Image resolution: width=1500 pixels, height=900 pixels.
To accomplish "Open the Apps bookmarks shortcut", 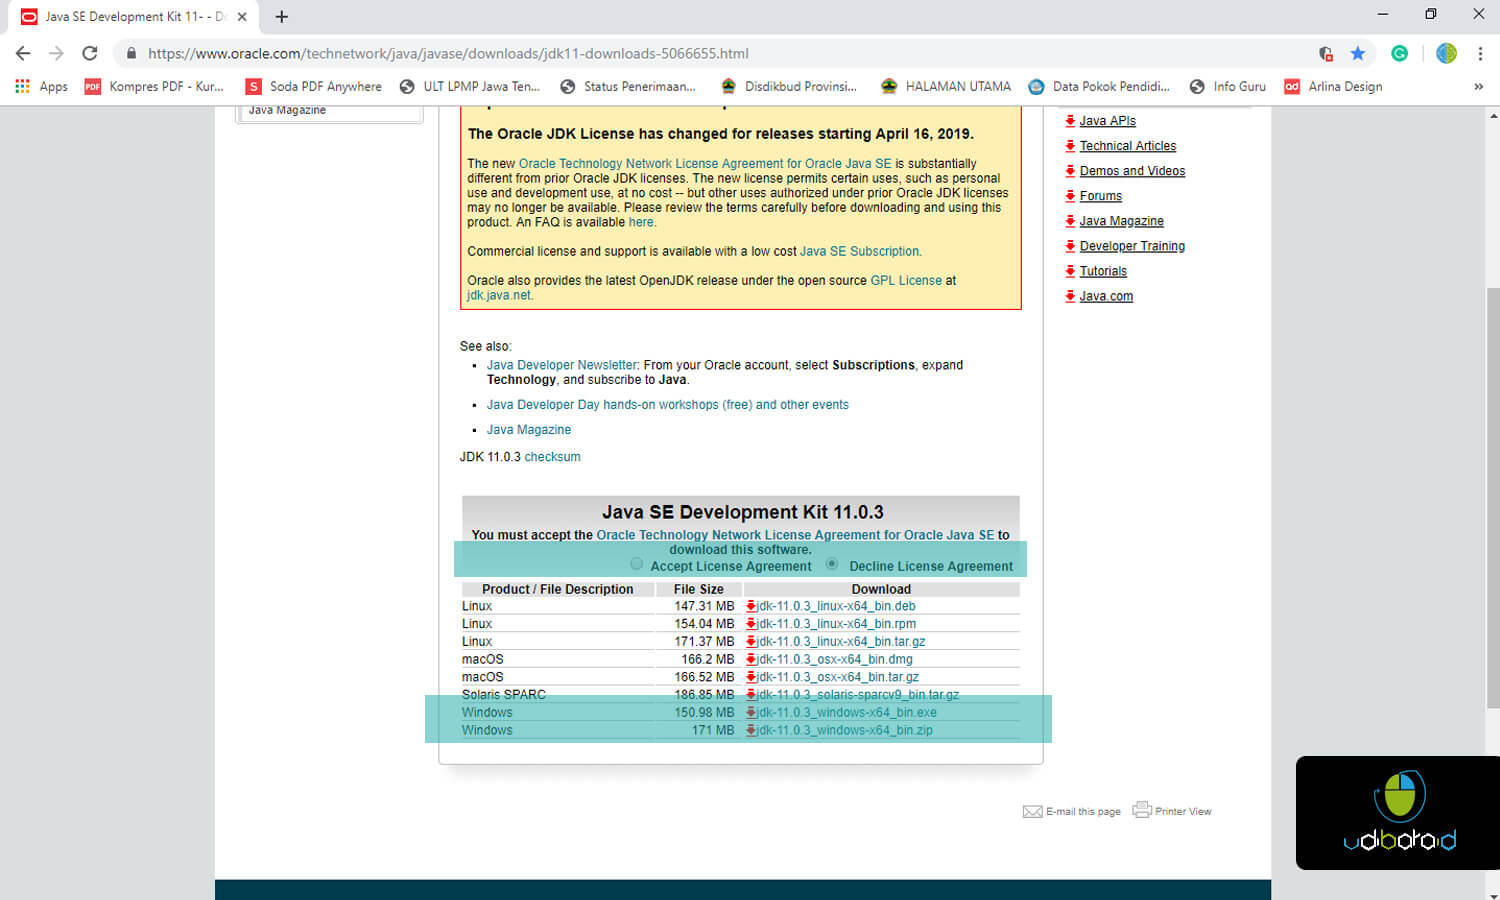I will pyautogui.click(x=41, y=86).
